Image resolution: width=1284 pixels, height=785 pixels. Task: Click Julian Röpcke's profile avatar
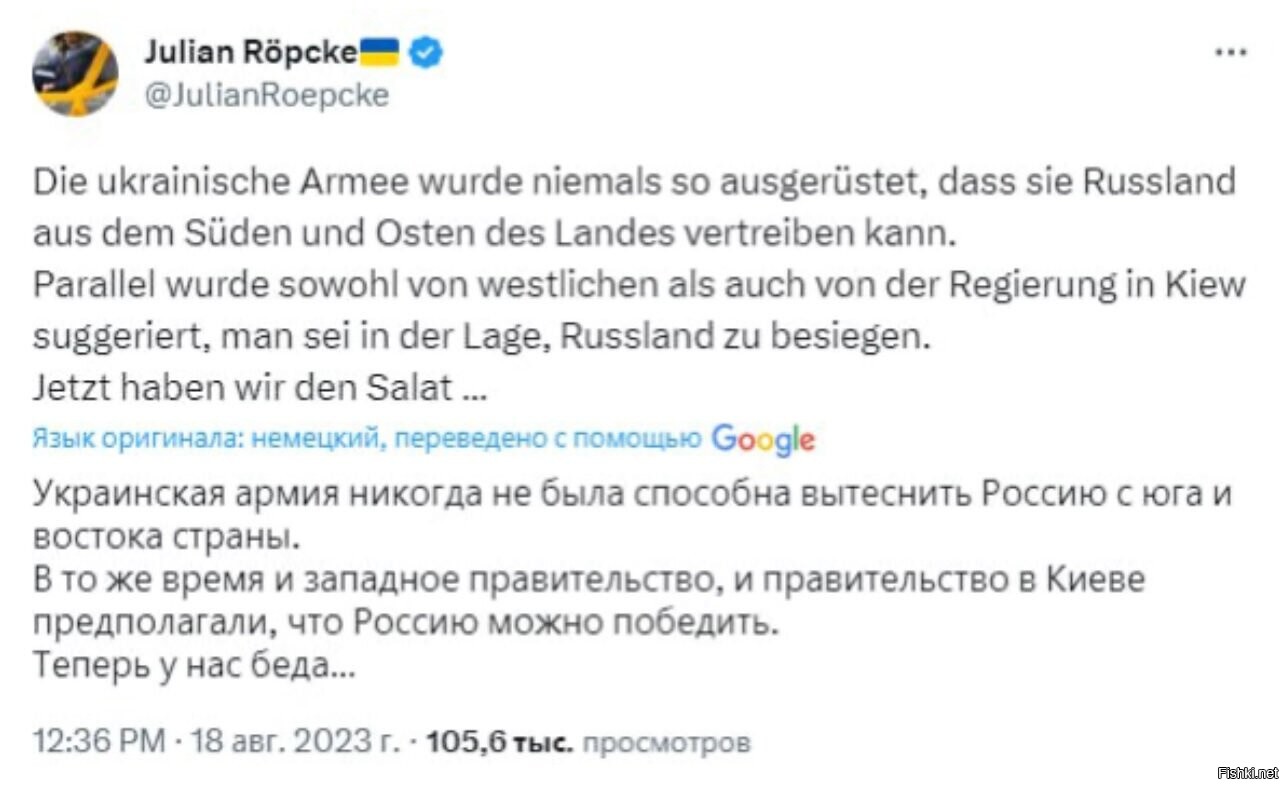pyautogui.click(x=75, y=73)
